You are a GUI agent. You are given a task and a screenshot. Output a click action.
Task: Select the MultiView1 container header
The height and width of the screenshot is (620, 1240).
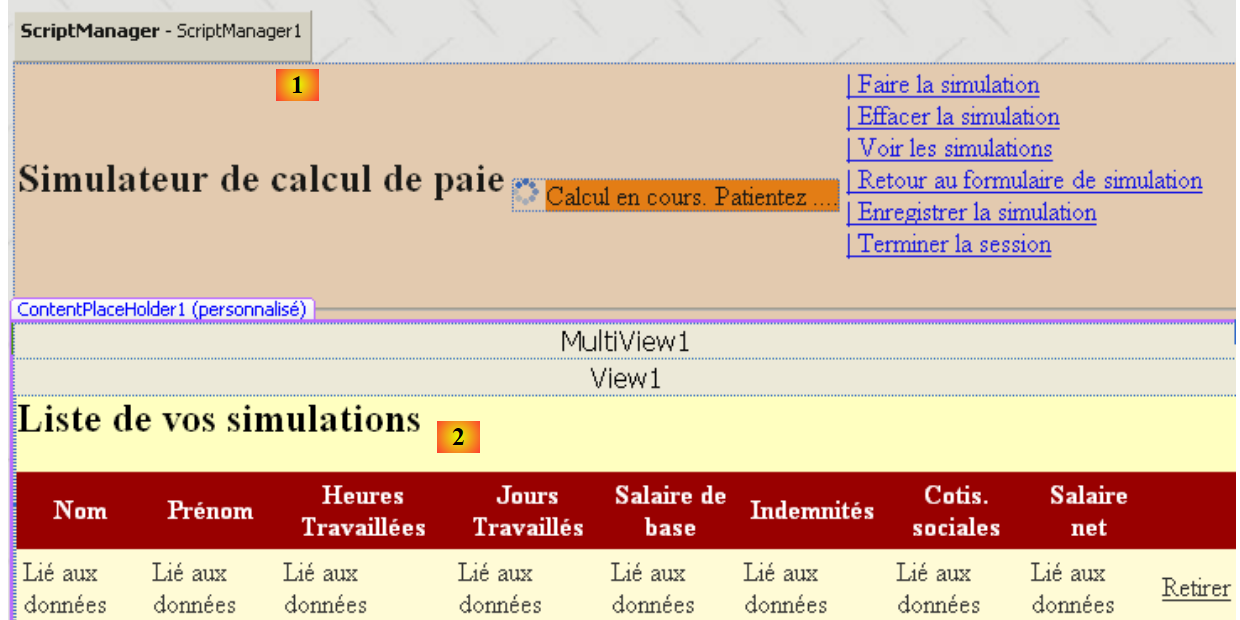tap(624, 342)
